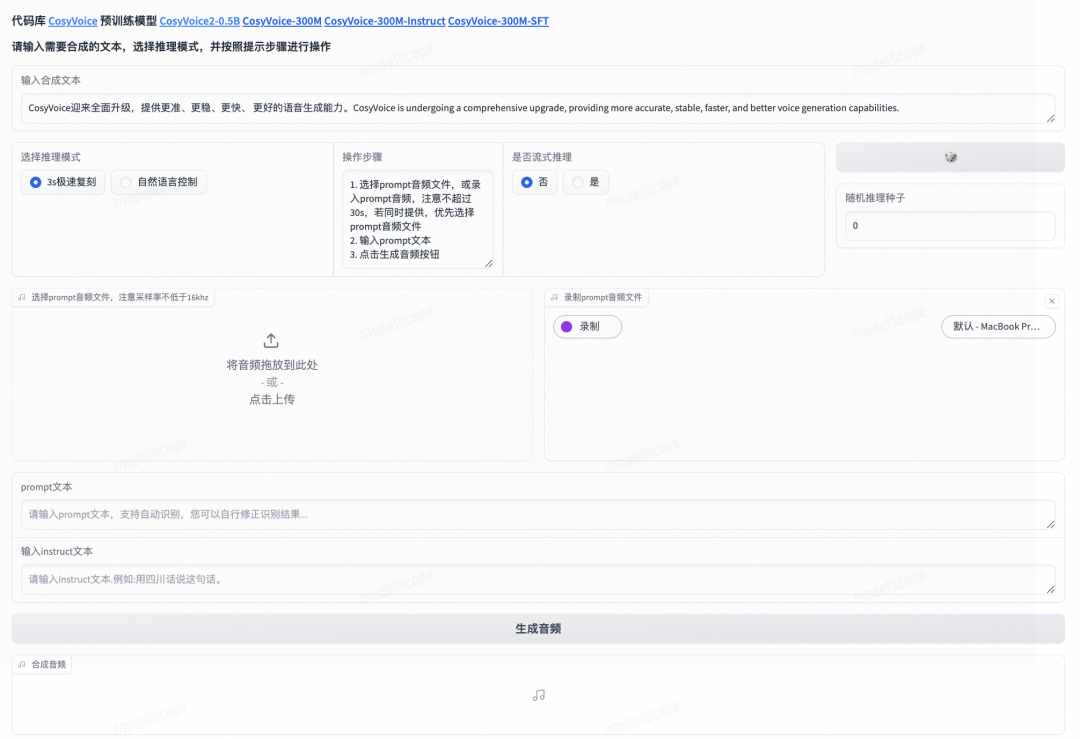
Task: Click the prompt文本 text input
Action: tap(539, 514)
